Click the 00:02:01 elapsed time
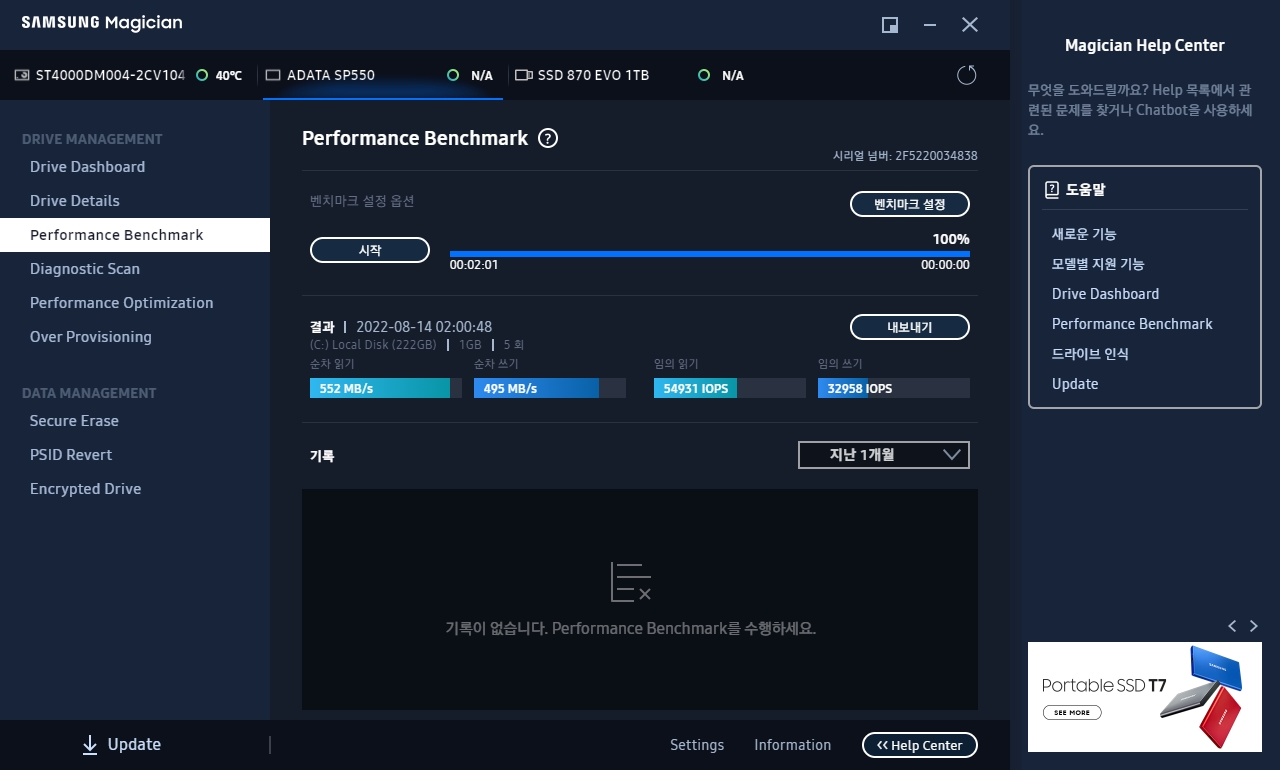The width and height of the screenshot is (1280, 770). (x=474, y=265)
